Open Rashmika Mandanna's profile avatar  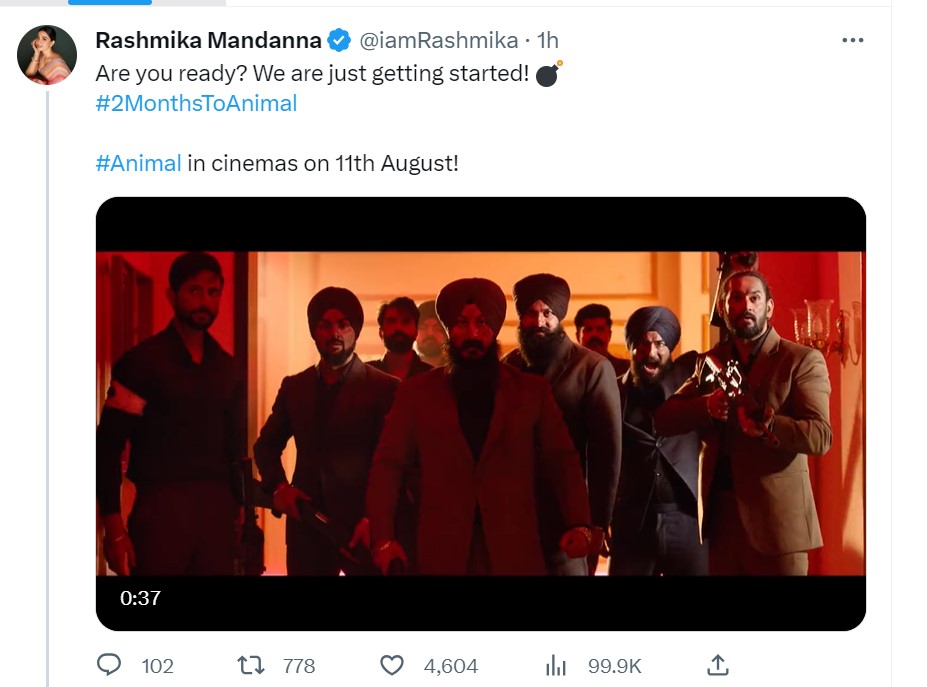click(47, 54)
